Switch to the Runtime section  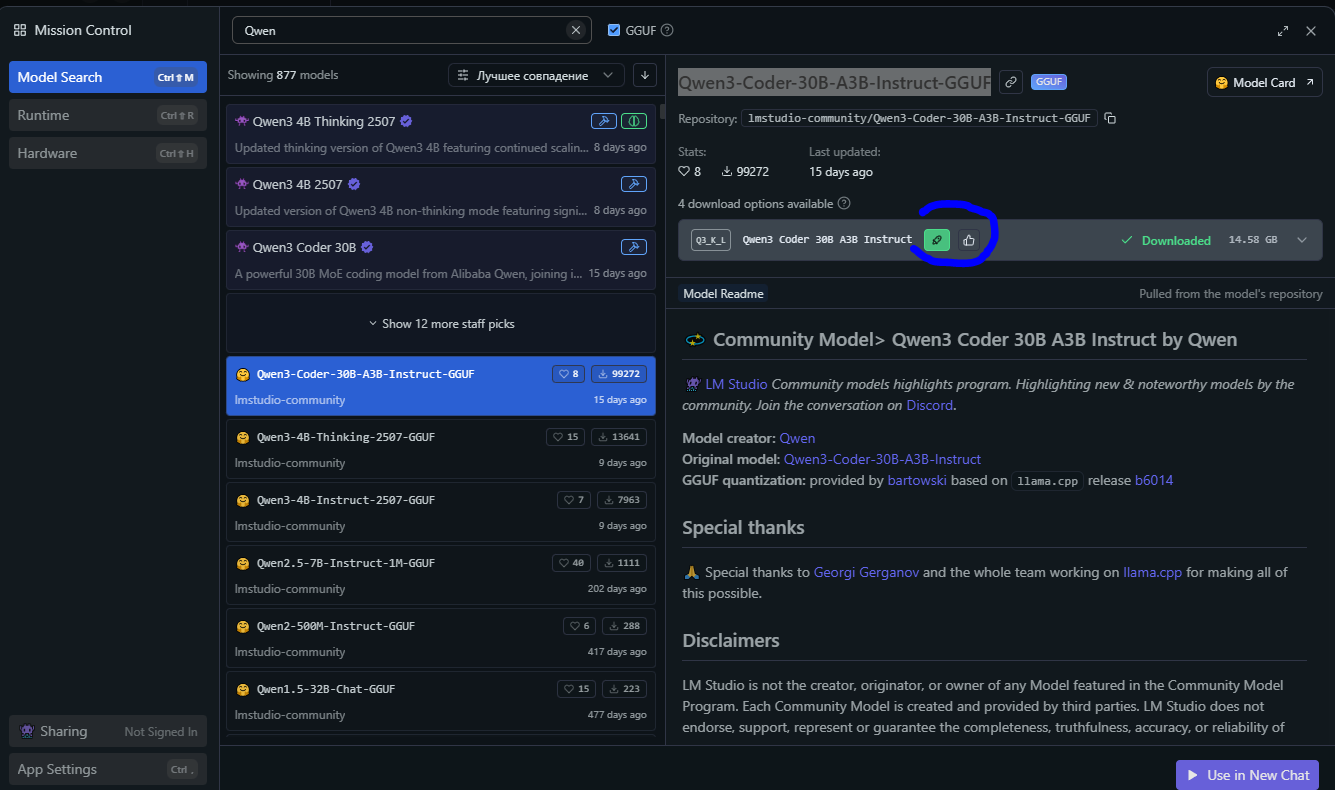coord(107,115)
